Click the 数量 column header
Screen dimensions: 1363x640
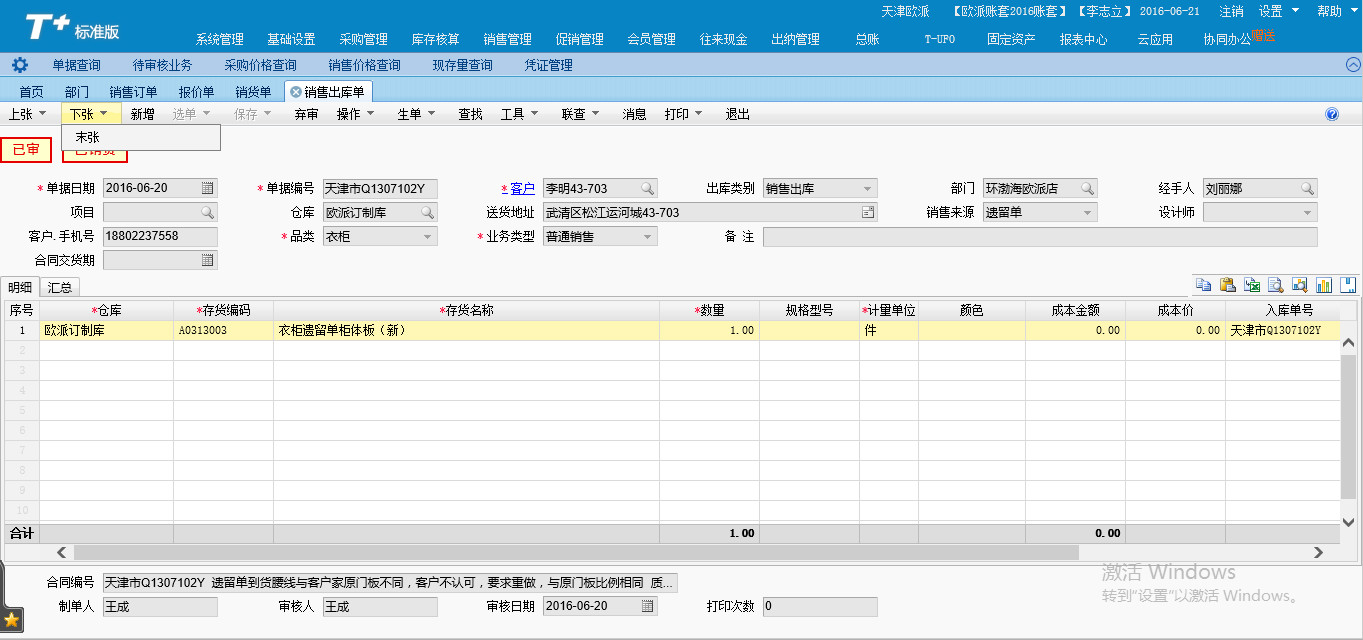(x=709, y=310)
